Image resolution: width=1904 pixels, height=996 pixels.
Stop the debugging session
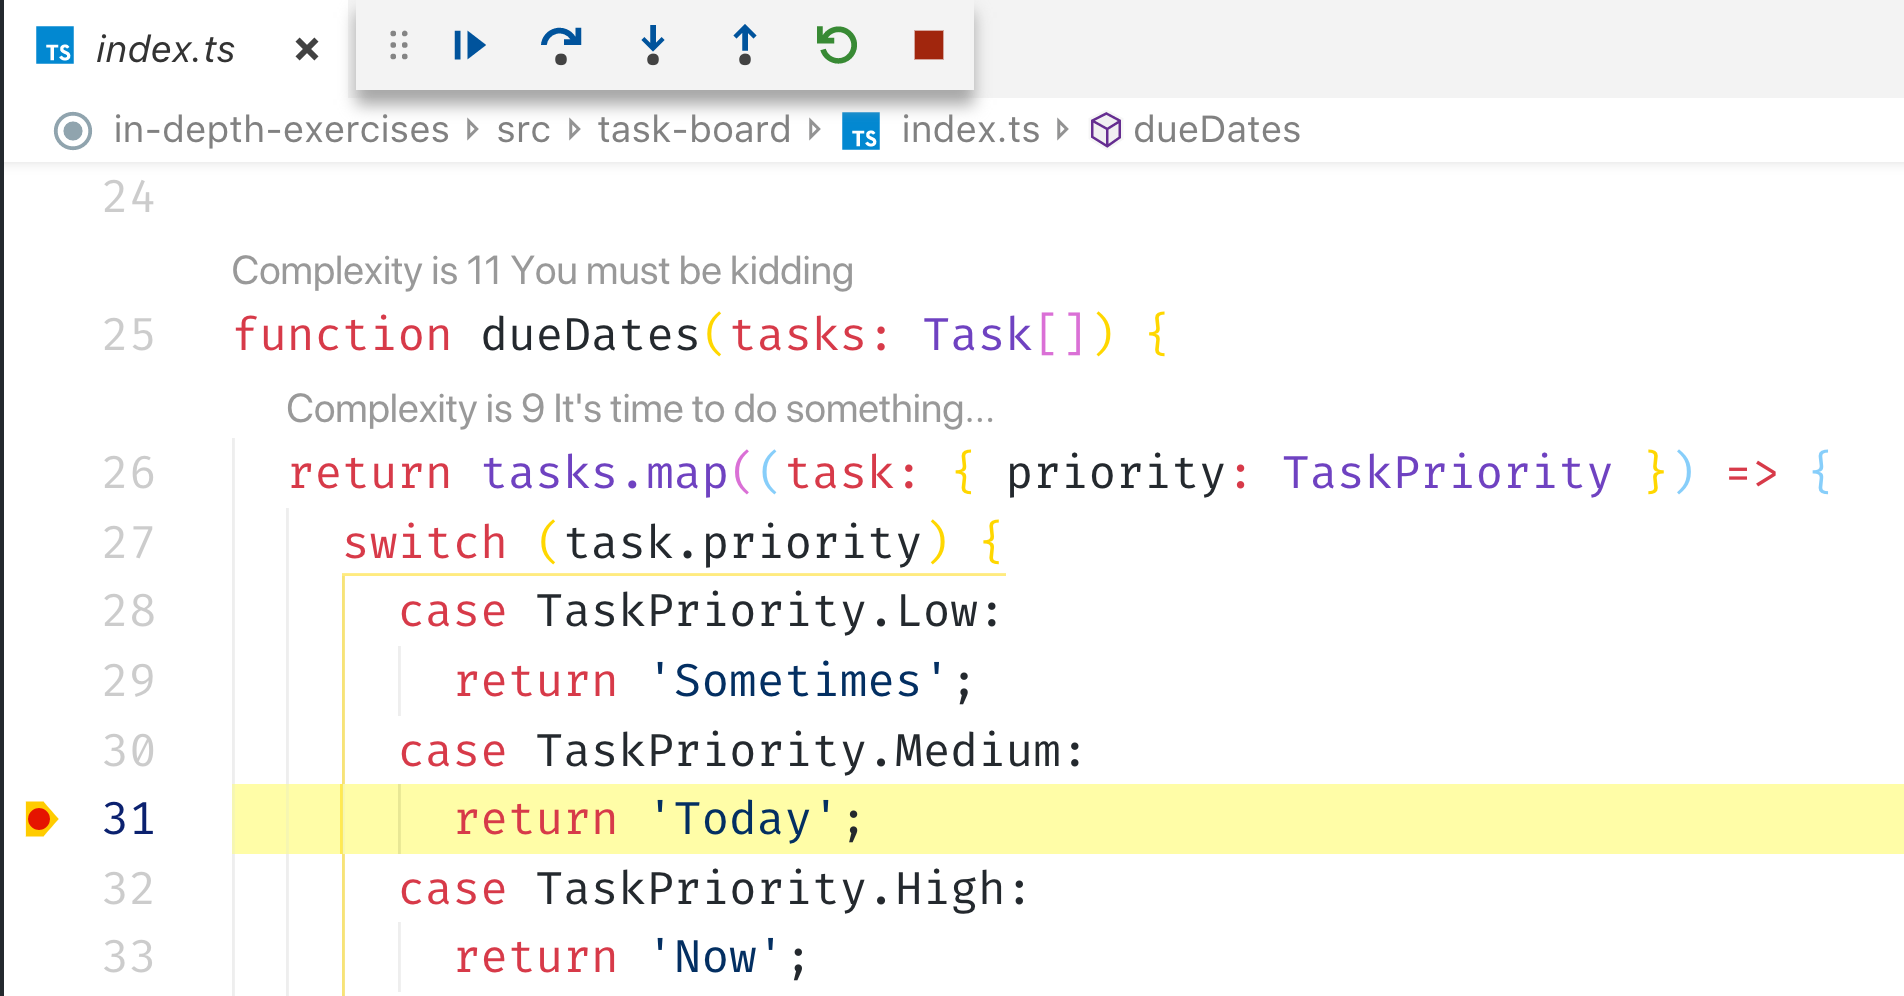929,45
